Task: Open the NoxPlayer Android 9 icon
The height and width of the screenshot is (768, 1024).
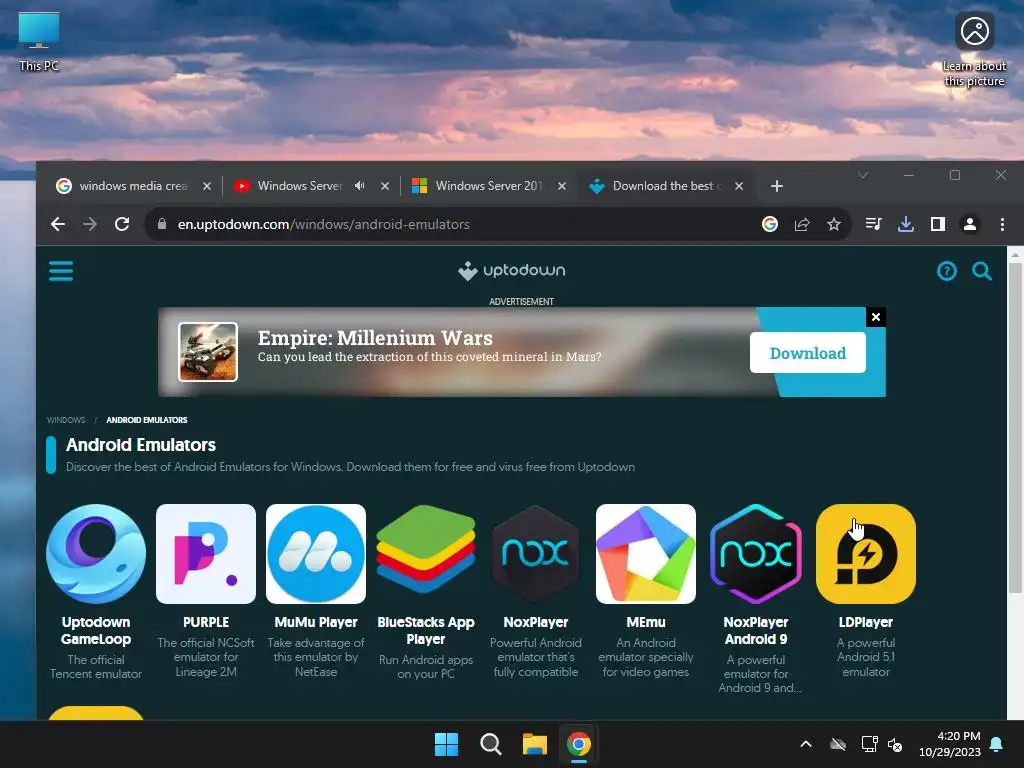Action: coord(756,554)
